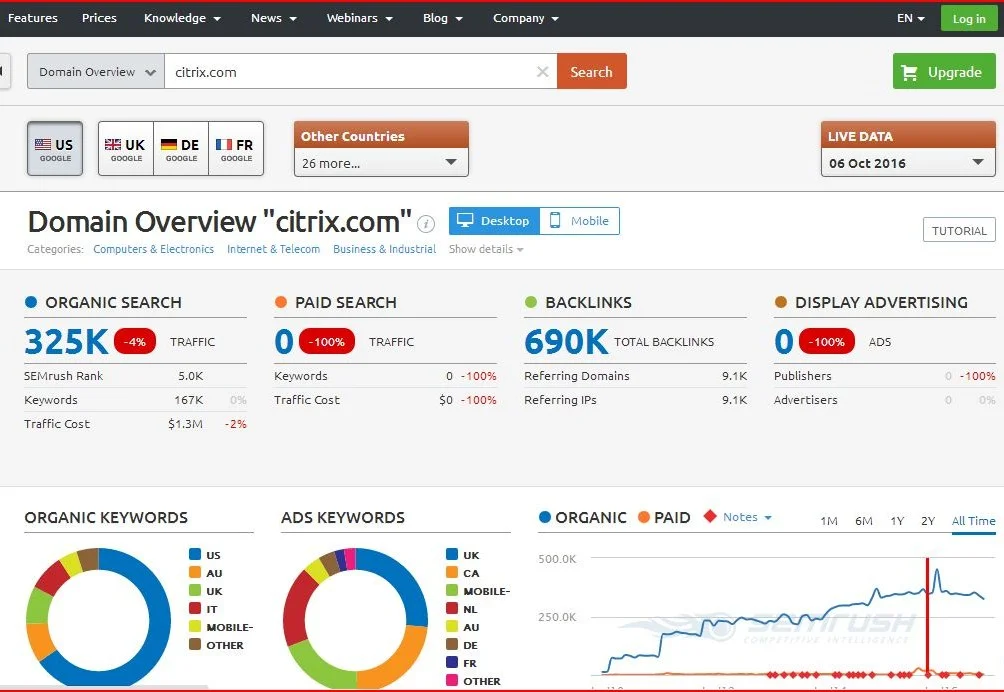This screenshot has width=1004, height=692.
Task: Select the 2Y chart range
Action: [x=928, y=521]
